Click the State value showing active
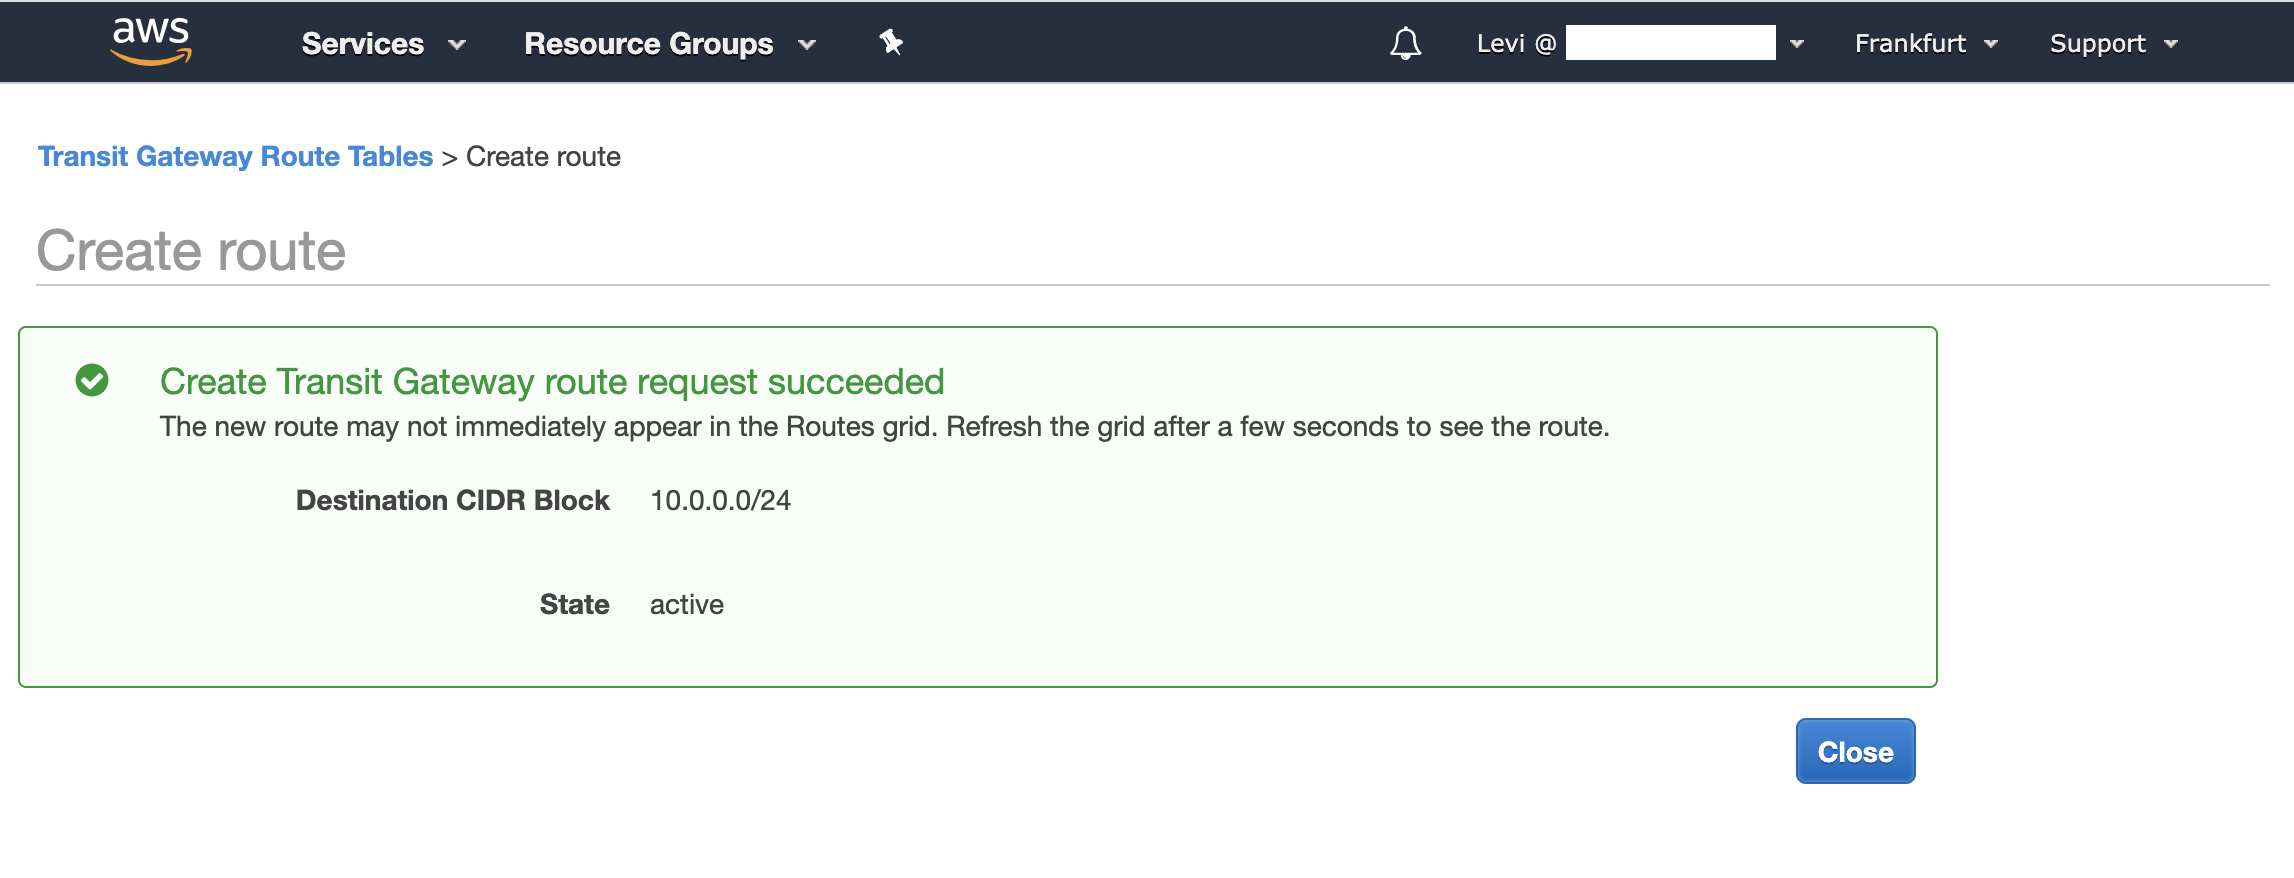 (x=686, y=604)
